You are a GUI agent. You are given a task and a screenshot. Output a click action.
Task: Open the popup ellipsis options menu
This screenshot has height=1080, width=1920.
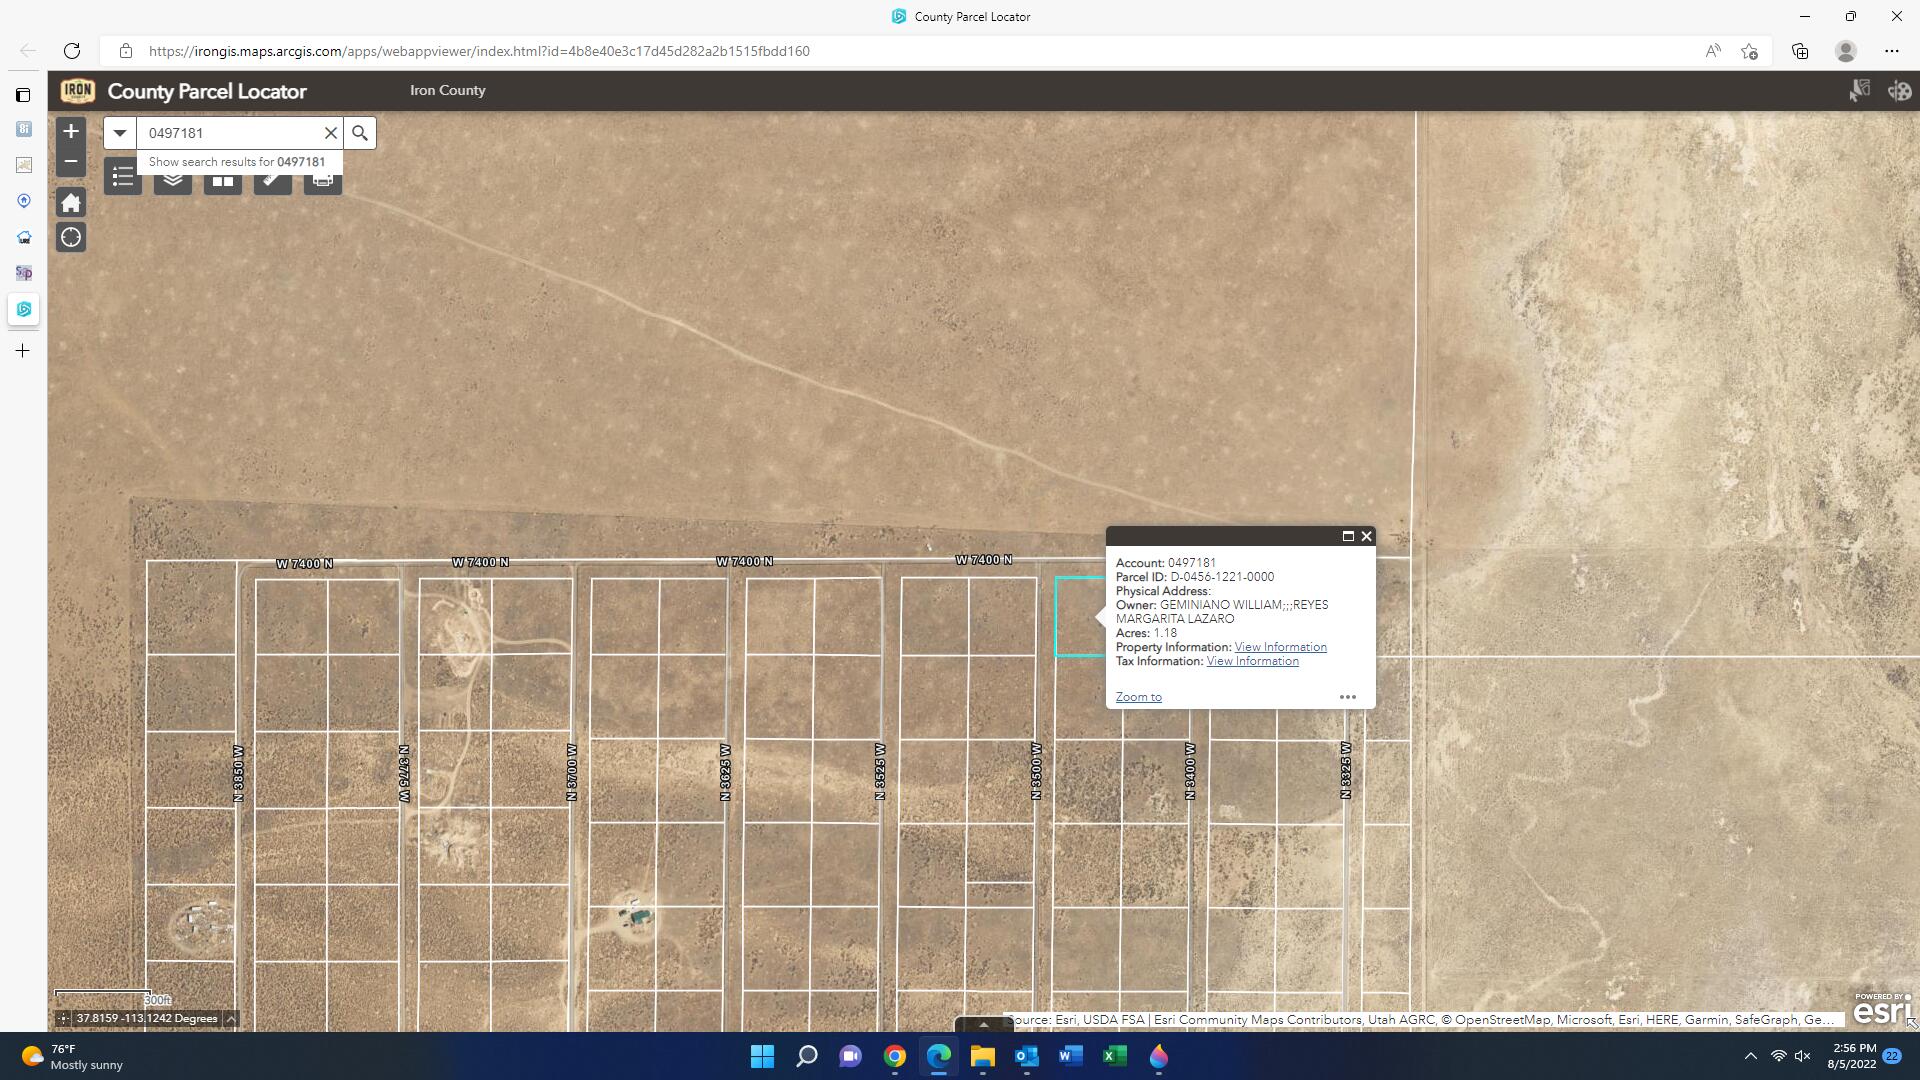point(1347,696)
